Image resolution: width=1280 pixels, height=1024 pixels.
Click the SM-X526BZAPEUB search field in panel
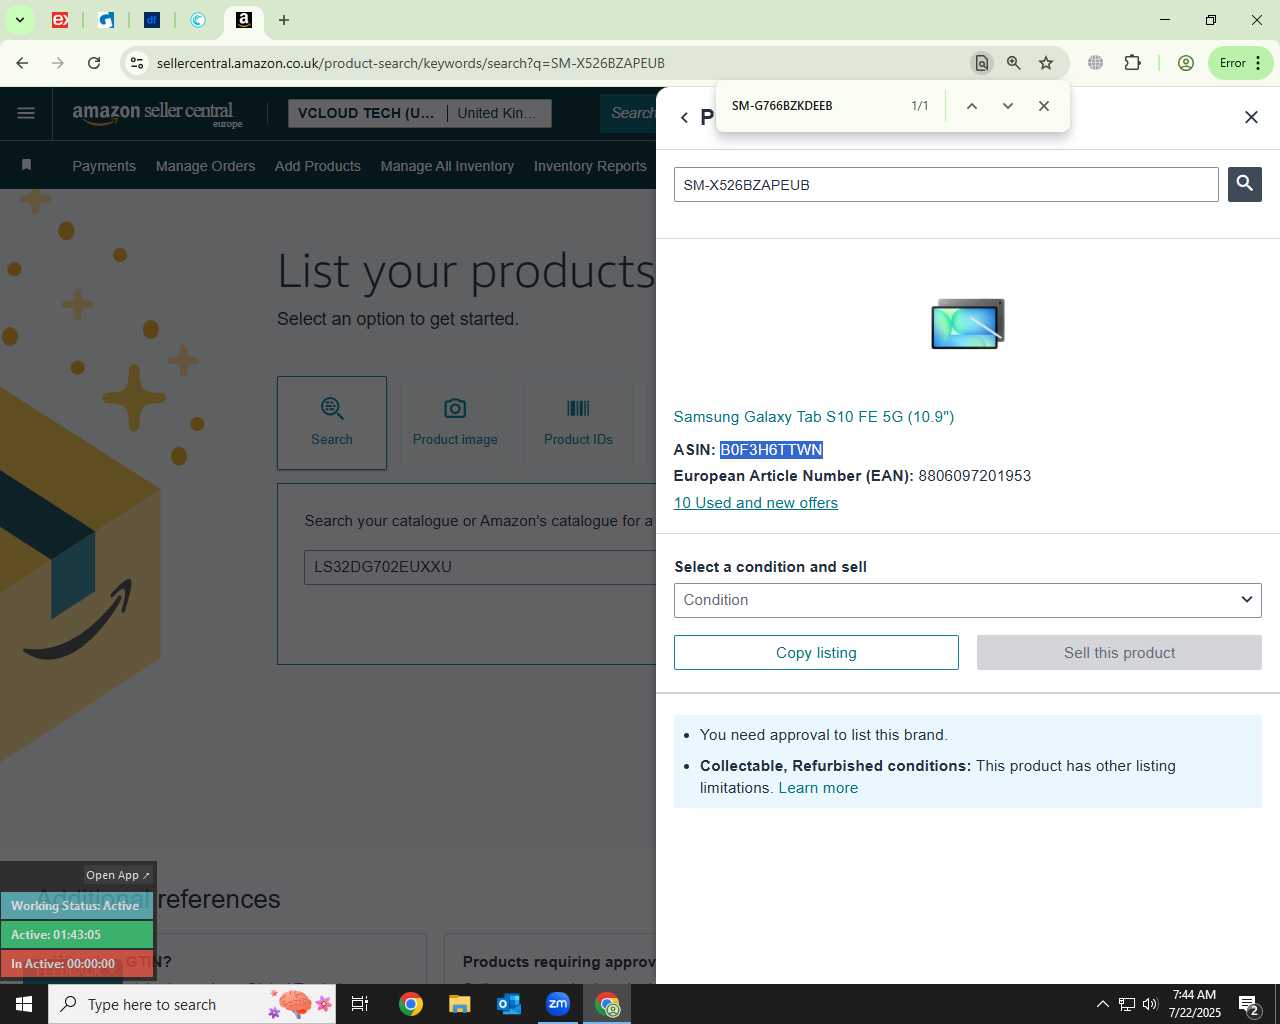click(946, 185)
